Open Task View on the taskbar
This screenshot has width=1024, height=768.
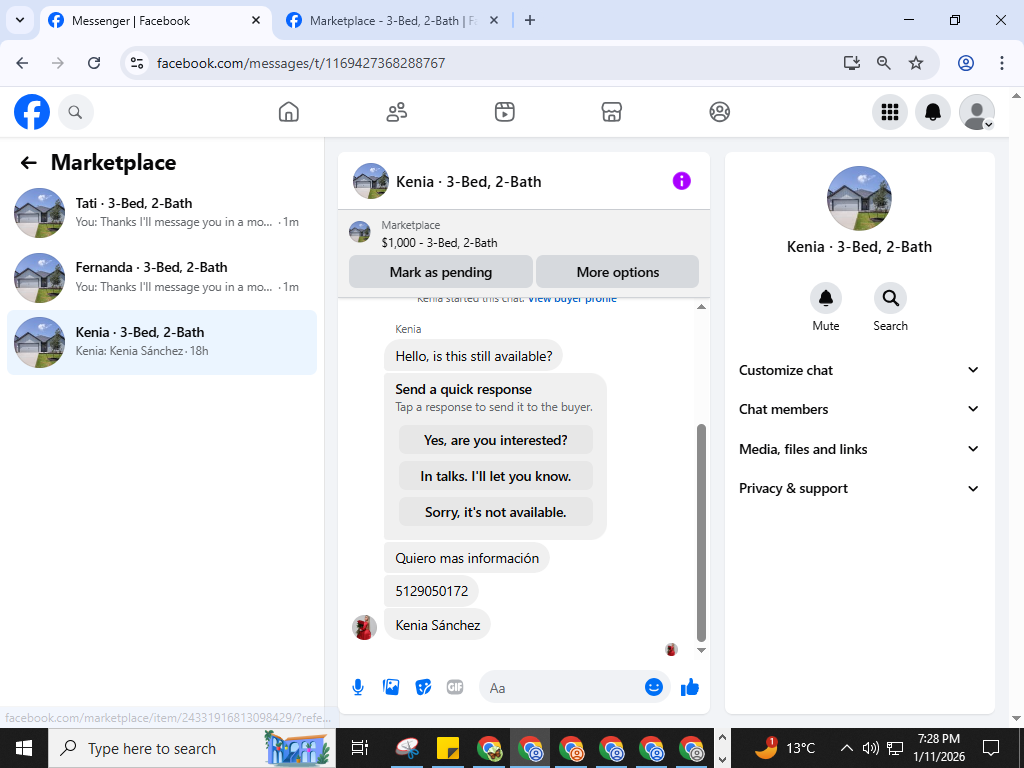click(x=359, y=748)
